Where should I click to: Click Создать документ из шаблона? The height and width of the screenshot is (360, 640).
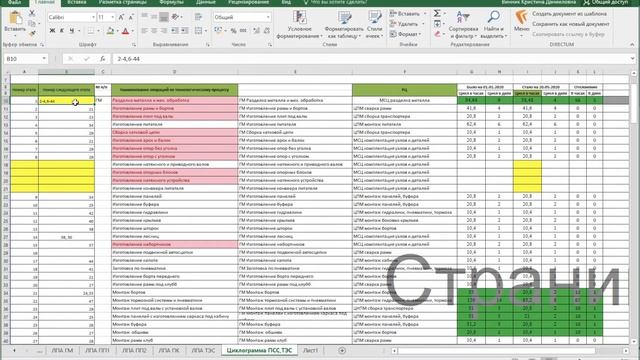coord(569,13)
